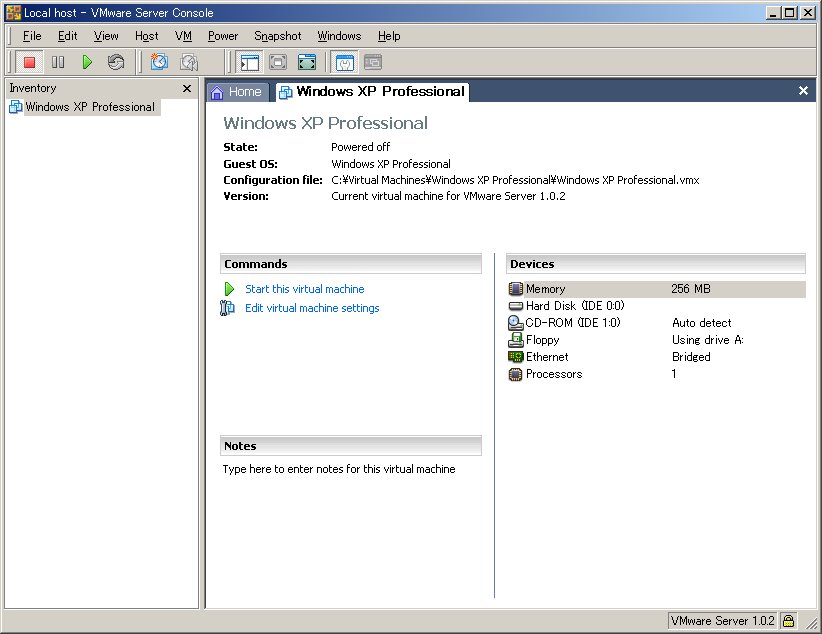Click the Notes section header
The image size is (822, 634).
click(x=351, y=446)
